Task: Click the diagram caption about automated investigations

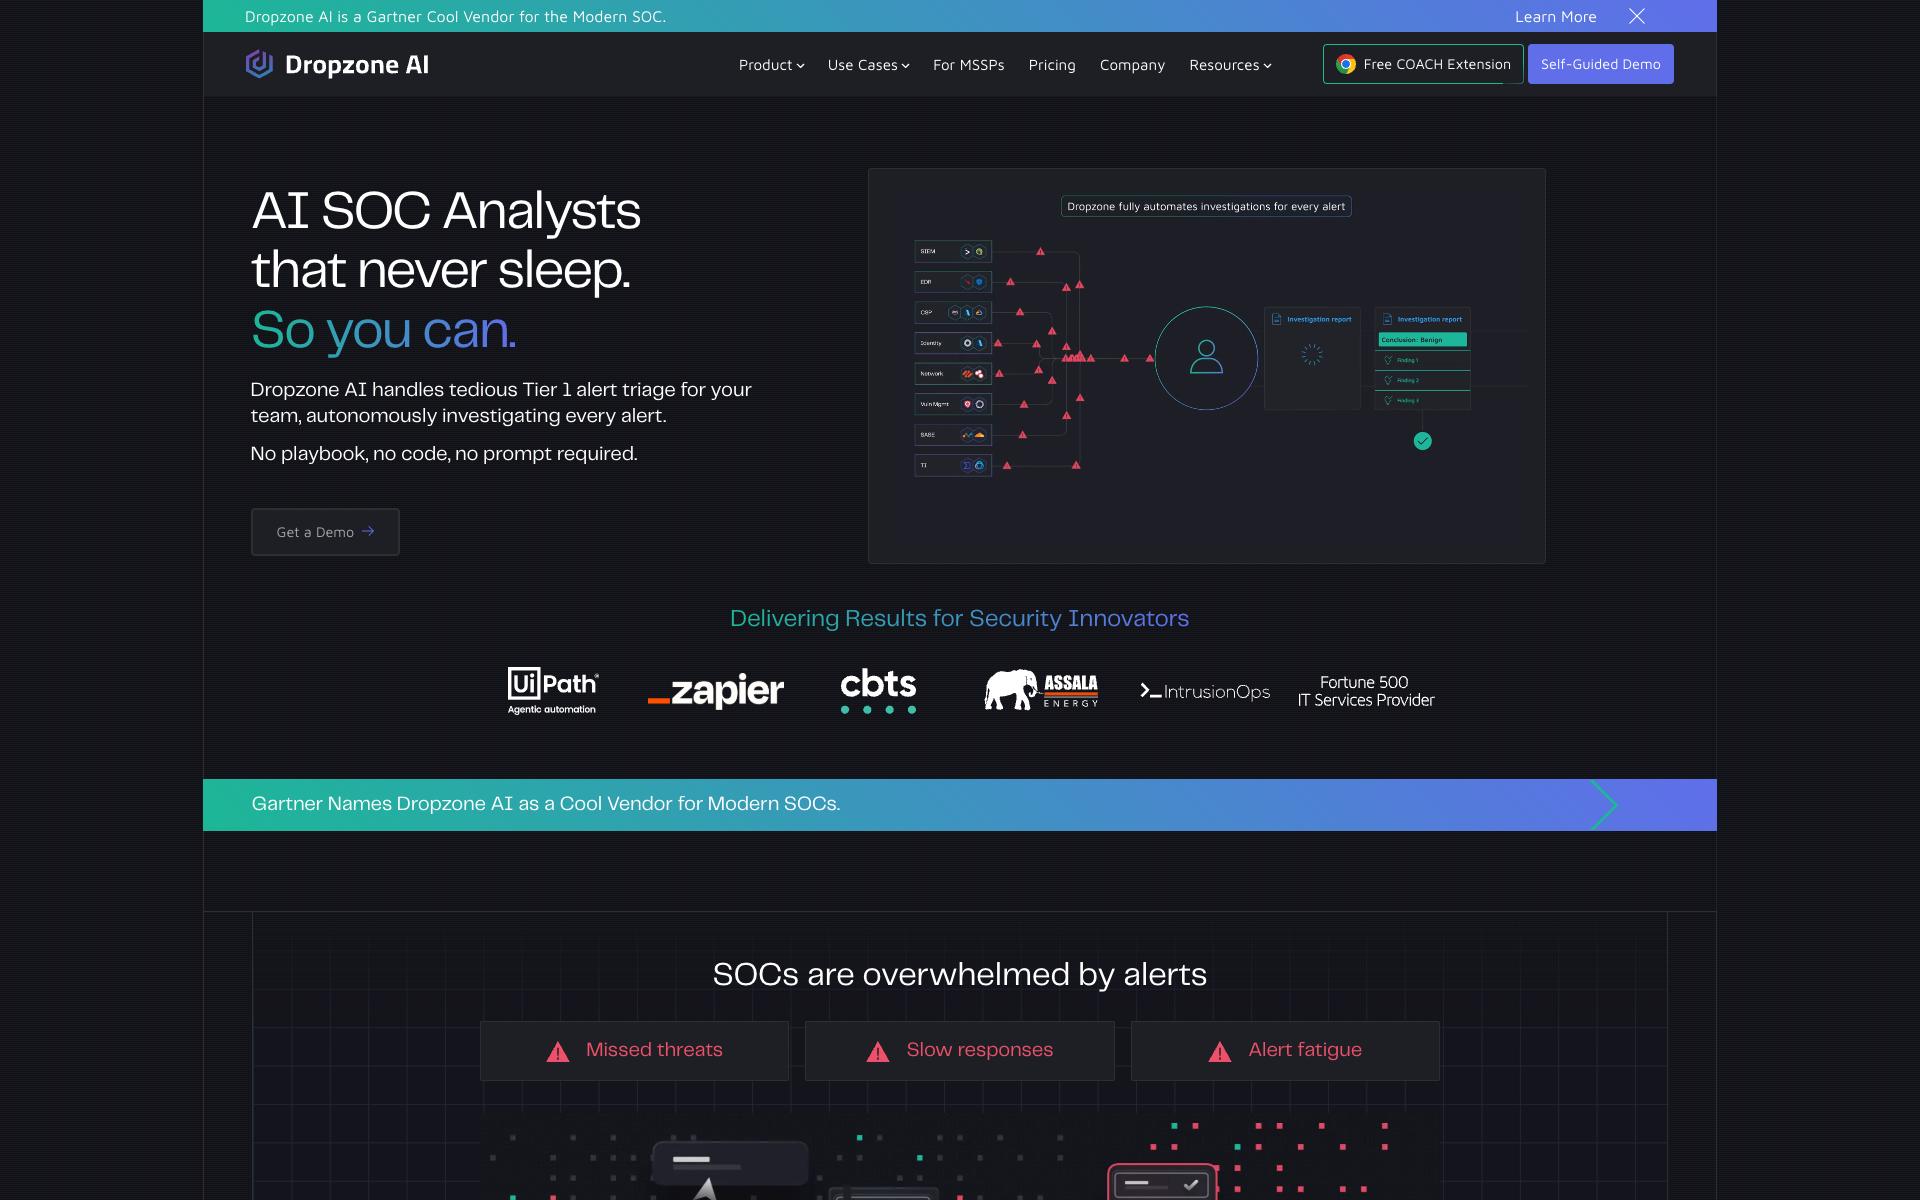Action: [1206, 207]
